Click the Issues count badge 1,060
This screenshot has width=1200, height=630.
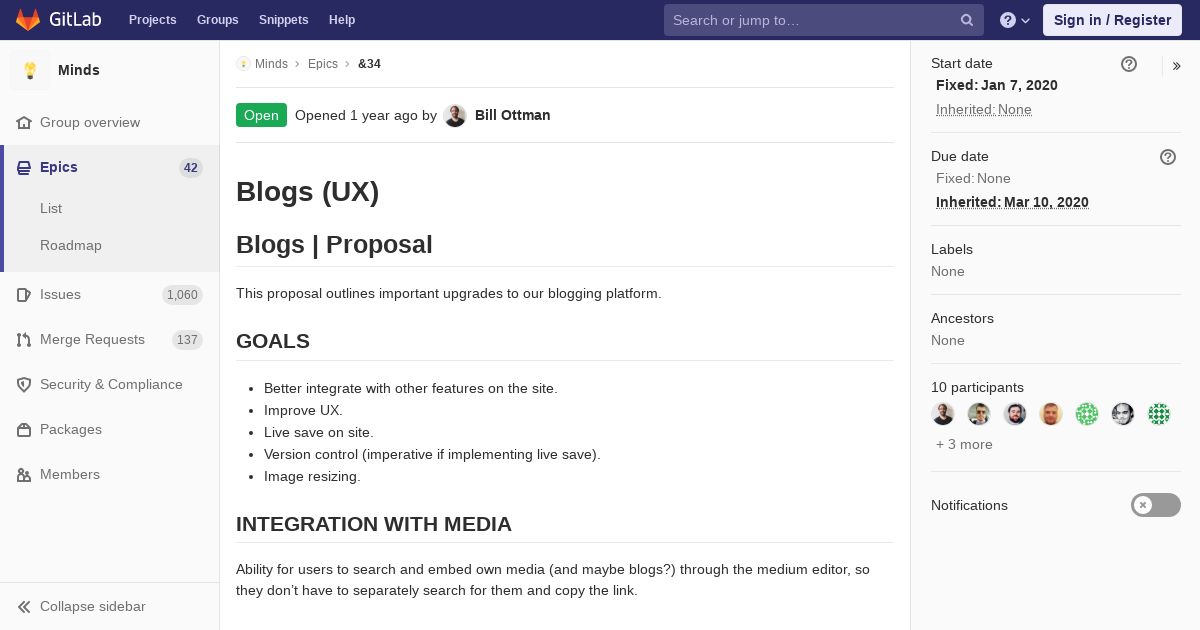(182, 295)
